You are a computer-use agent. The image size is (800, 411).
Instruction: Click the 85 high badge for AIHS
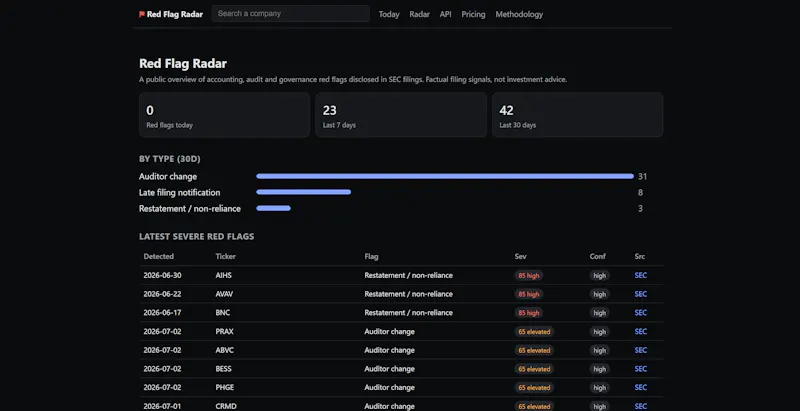click(x=529, y=276)
